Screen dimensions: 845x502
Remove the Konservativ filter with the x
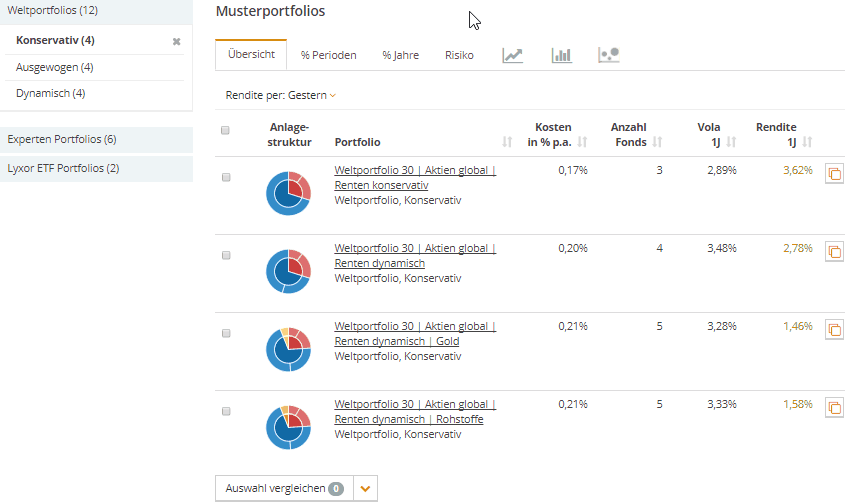(177, 41)
